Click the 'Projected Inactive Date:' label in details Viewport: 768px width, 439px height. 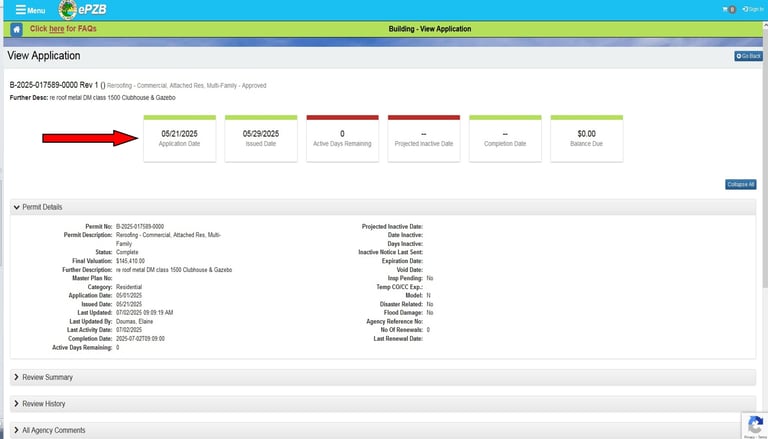coord(392,227)
